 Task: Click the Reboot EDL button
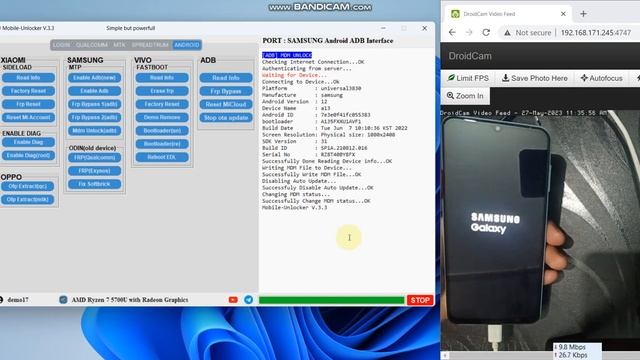(162, 157)
